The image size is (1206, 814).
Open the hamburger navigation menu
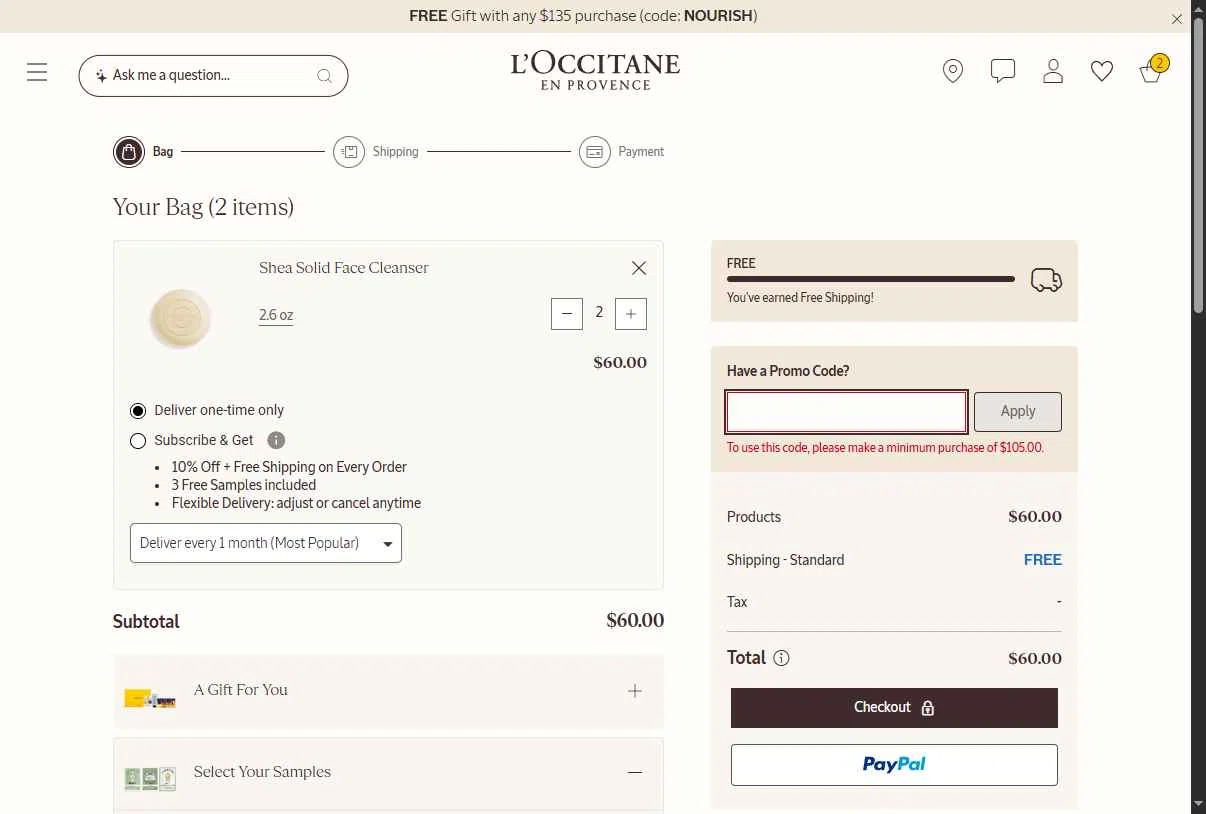[37, 72]
